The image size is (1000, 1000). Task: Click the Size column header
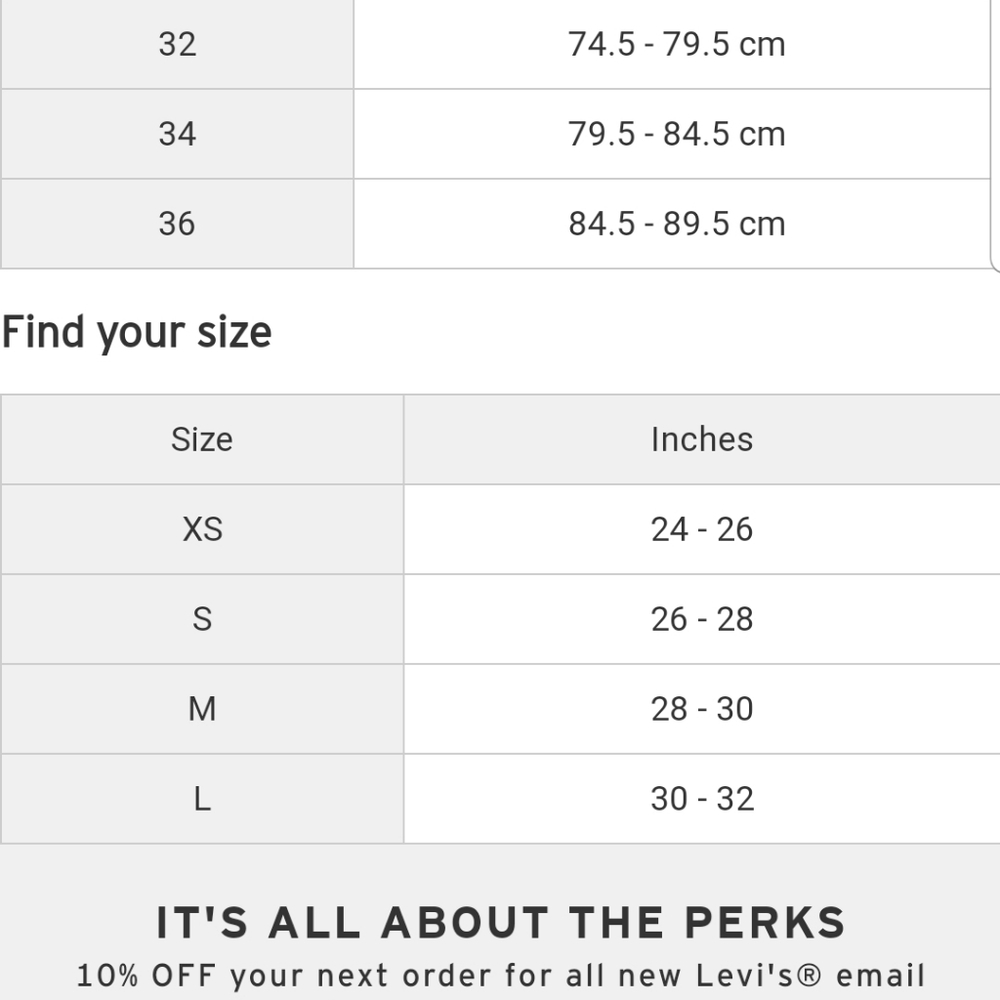pos(202,439)
